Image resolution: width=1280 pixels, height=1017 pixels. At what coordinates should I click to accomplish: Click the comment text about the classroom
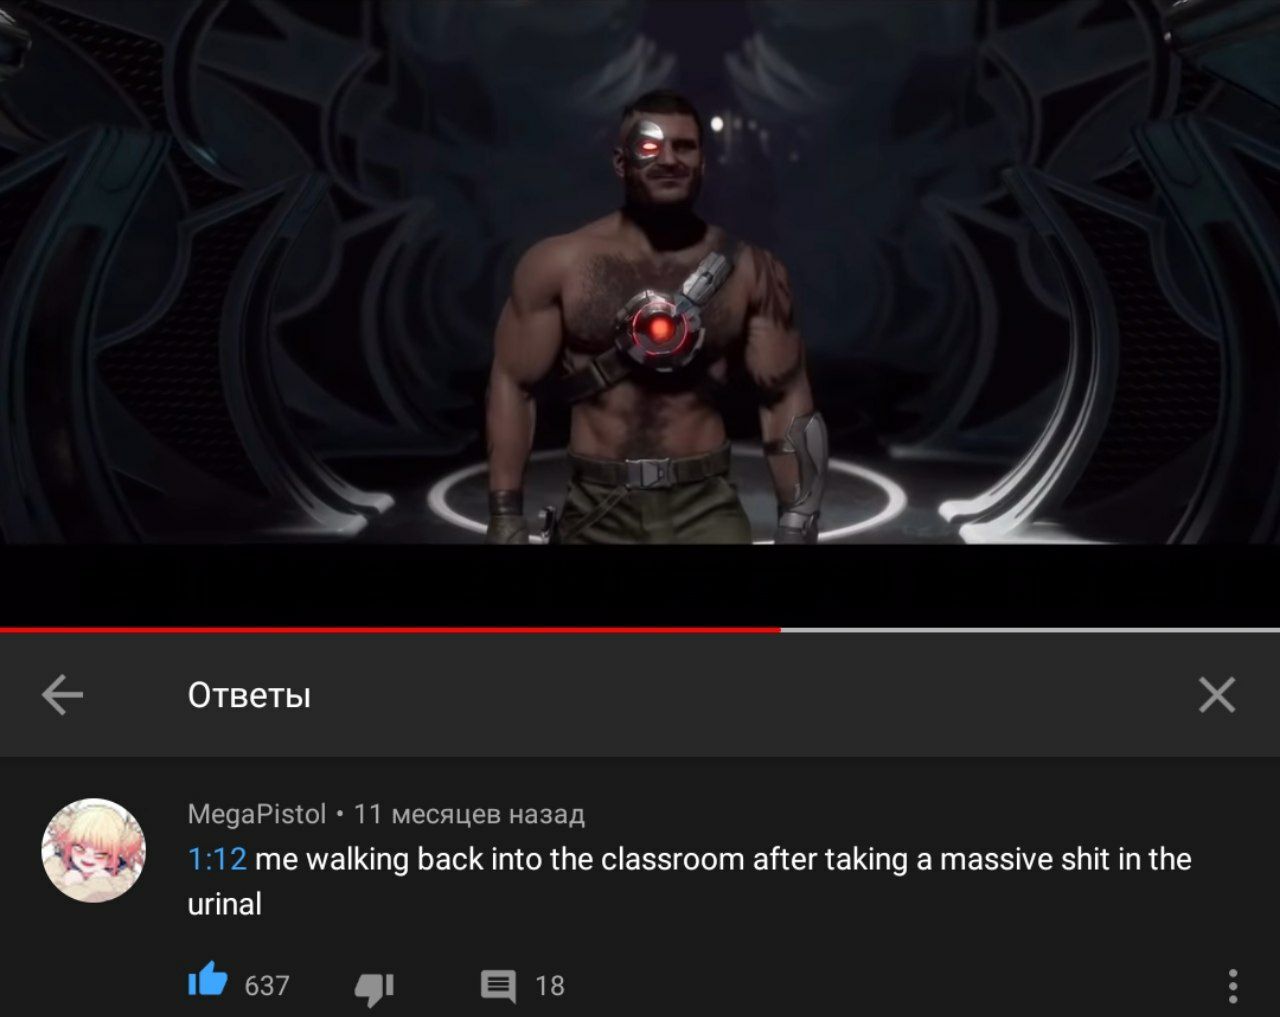[690, 881]
